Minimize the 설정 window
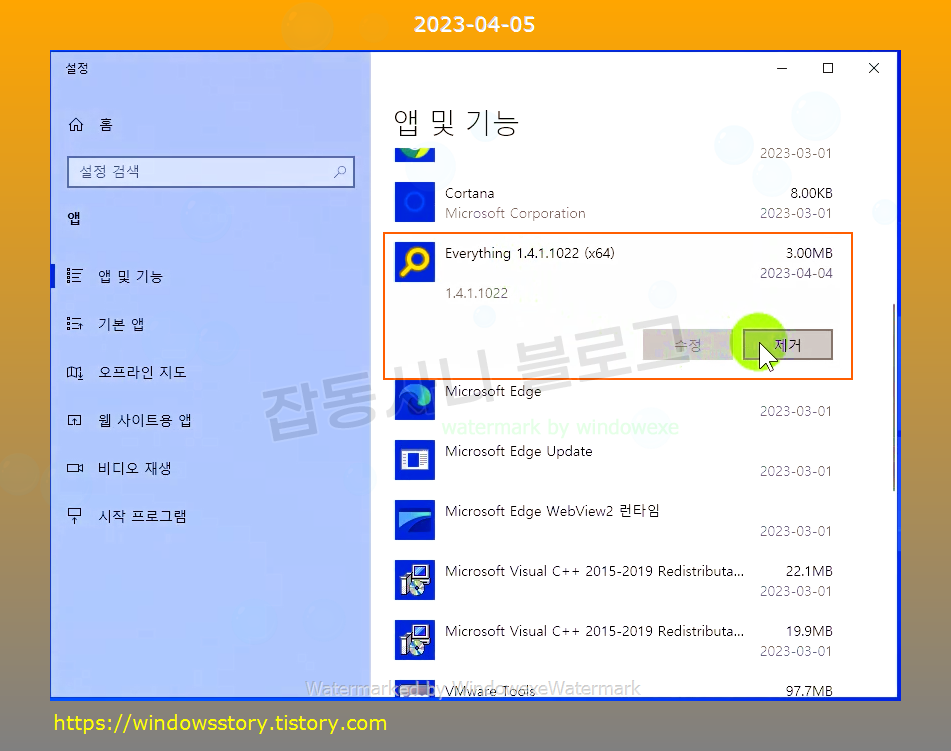 [782, 68]
